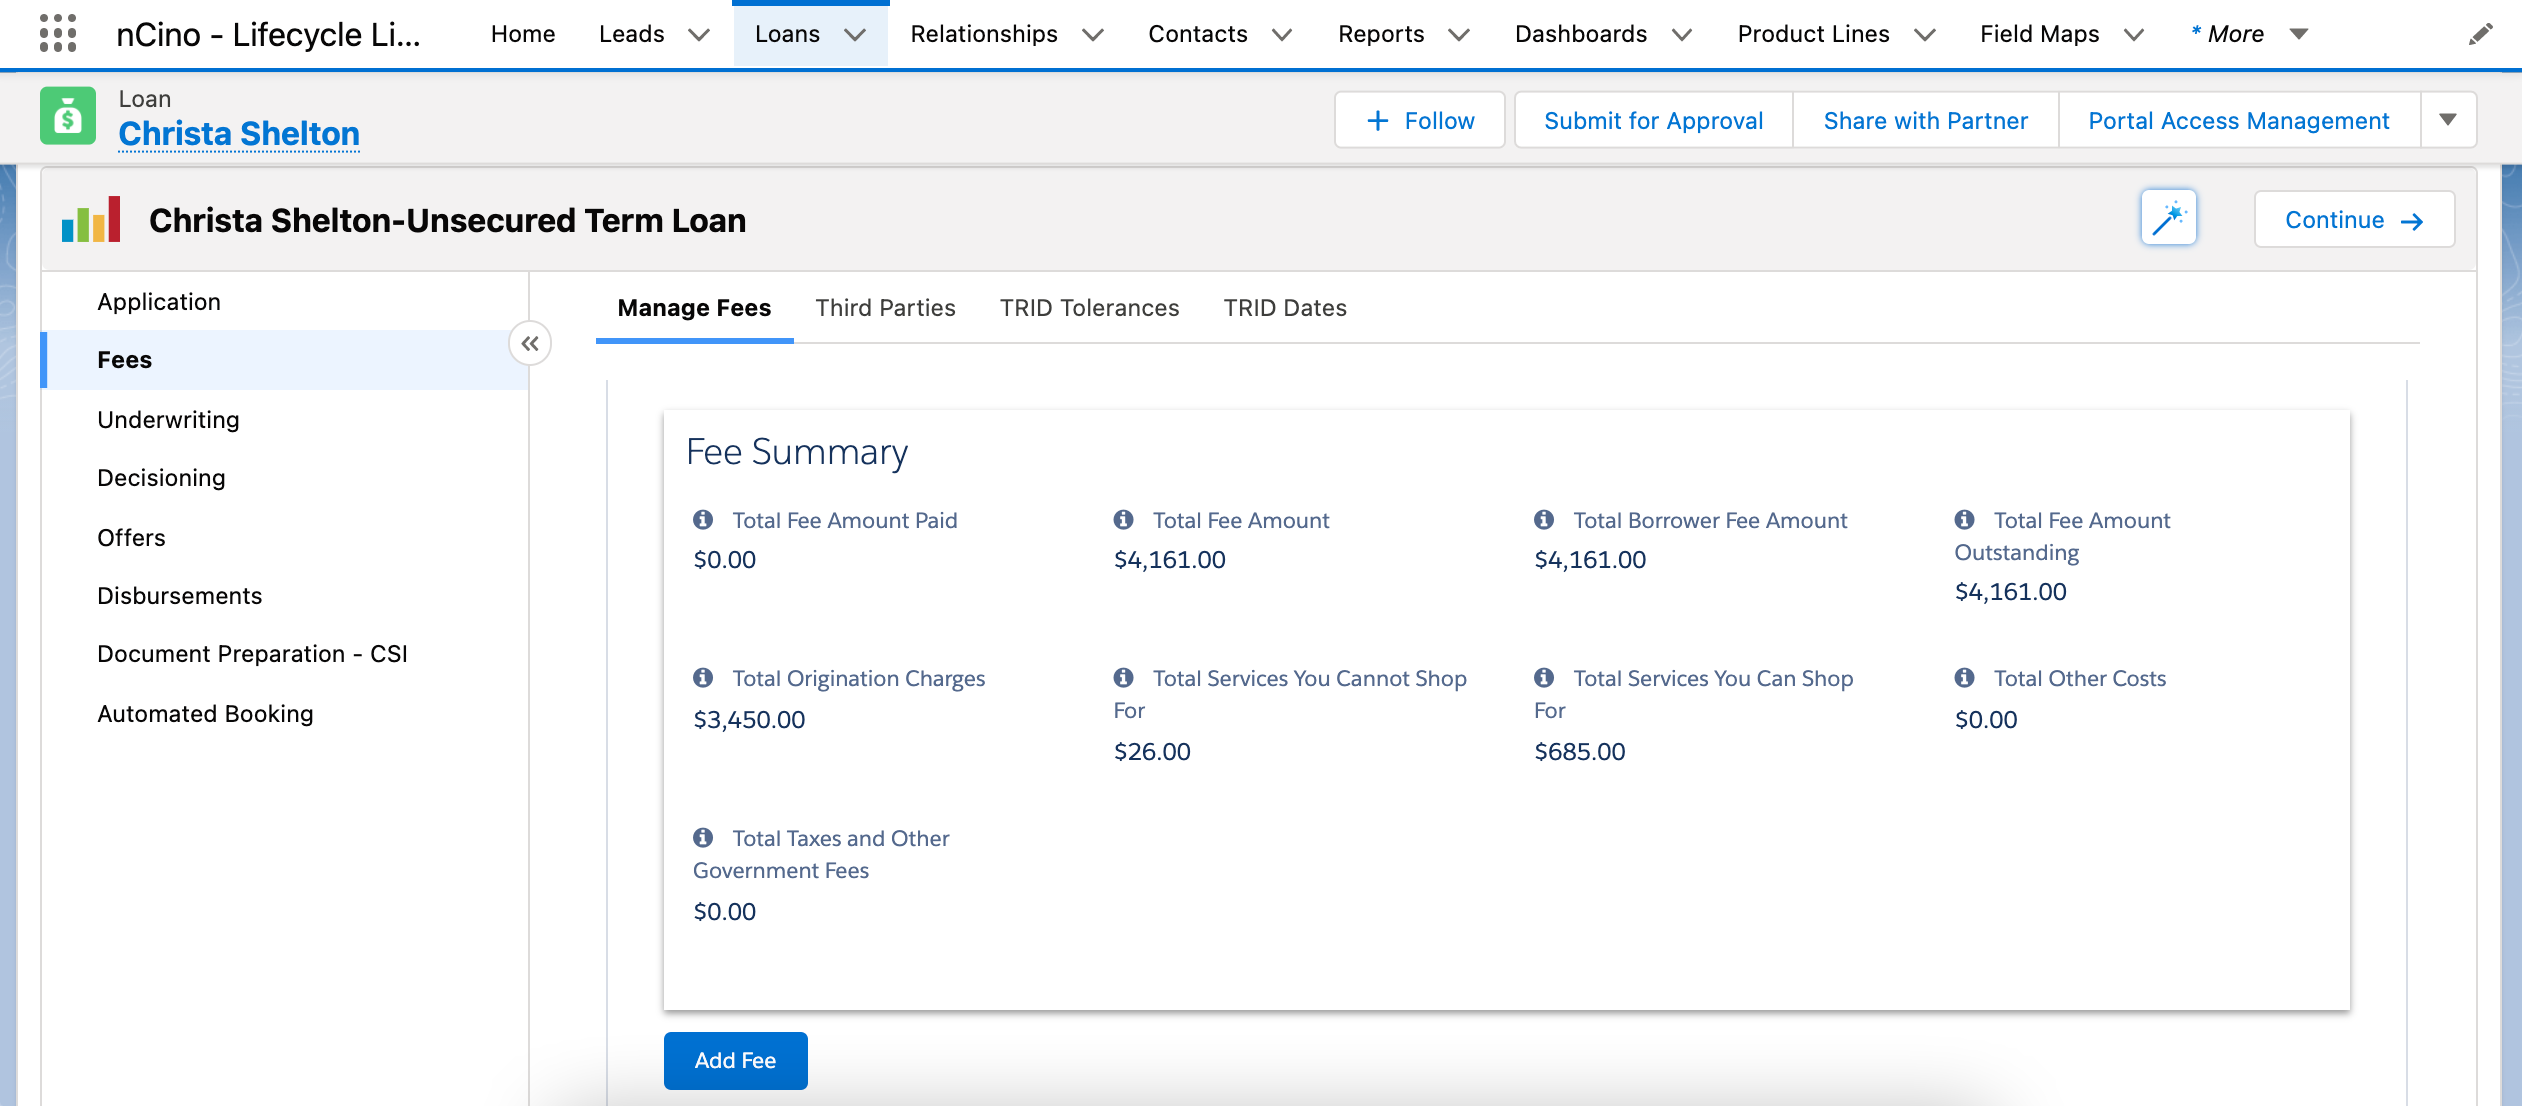
Task: Click info icon for Total Borrower Fee Amount
Action: coord(1544,520)
